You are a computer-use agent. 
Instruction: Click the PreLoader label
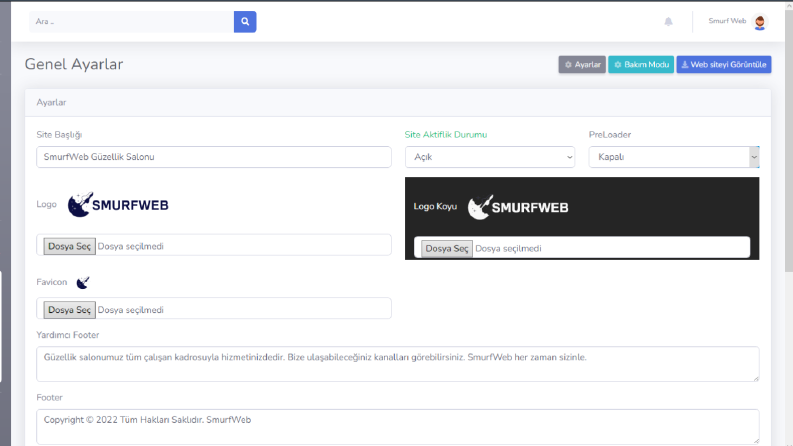[x=609, y=135]
